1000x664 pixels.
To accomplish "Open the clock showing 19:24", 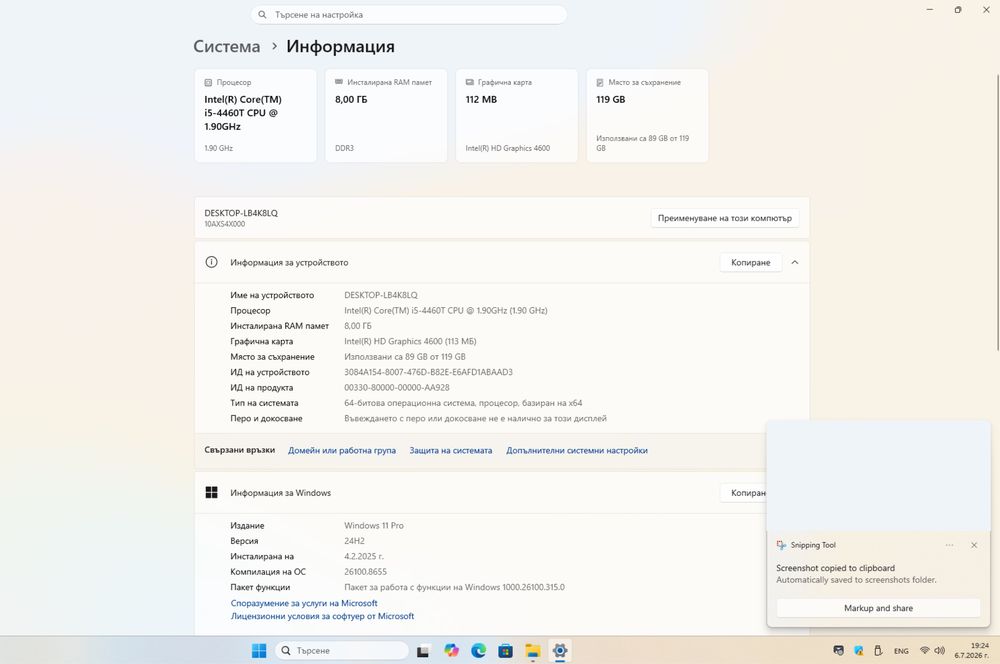I will pos(972,651).
